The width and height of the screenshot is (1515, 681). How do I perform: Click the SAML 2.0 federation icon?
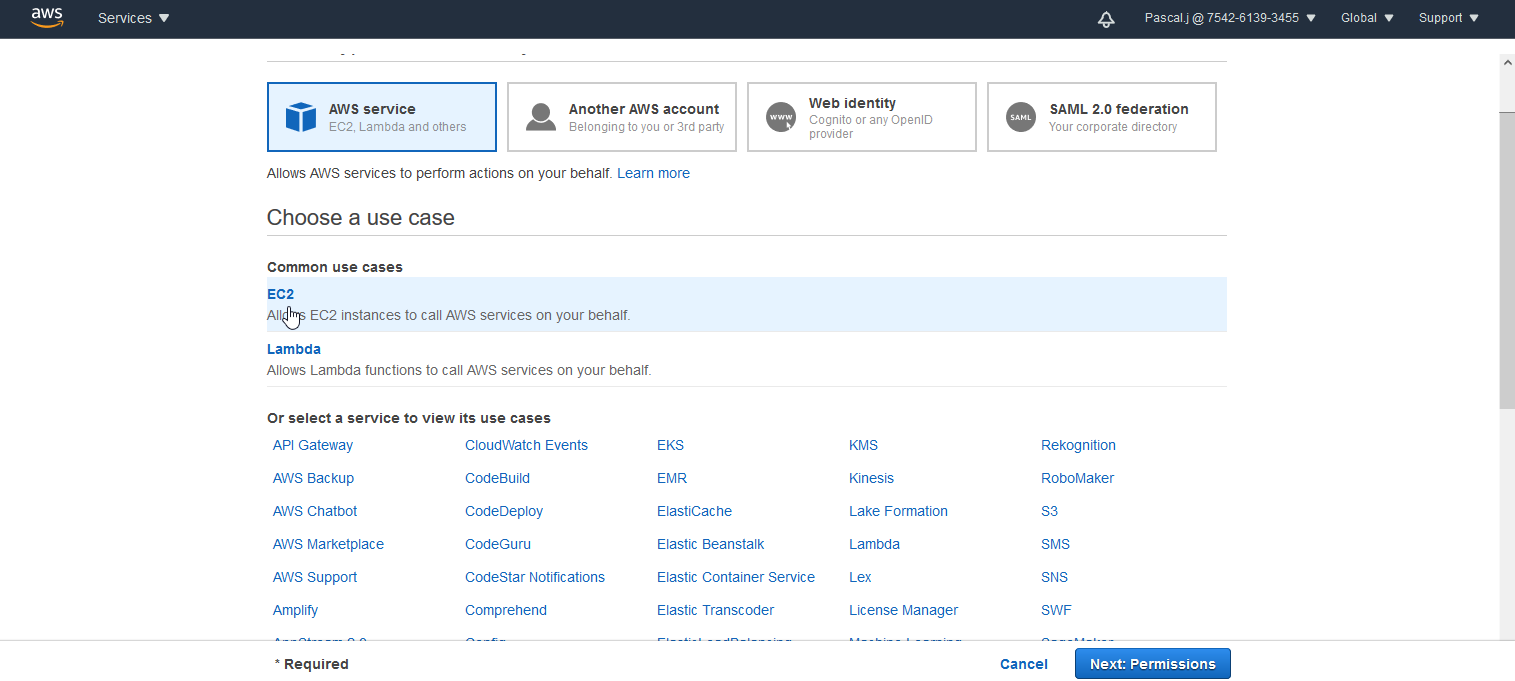[1021, 117]
